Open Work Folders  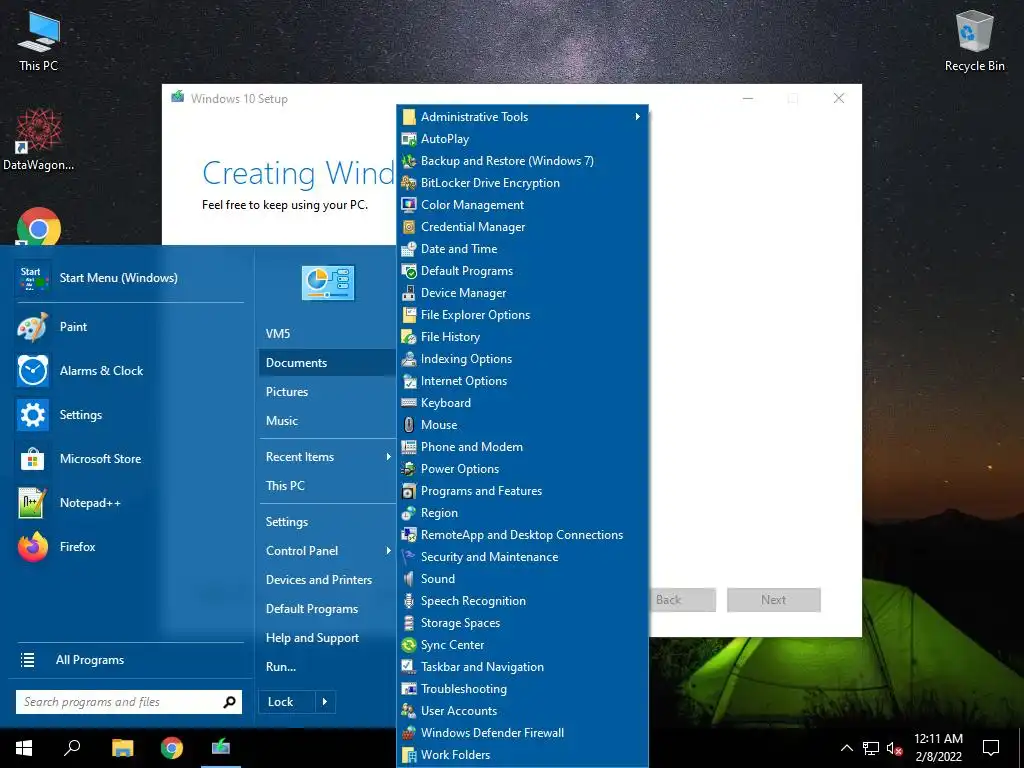[522, 755]
